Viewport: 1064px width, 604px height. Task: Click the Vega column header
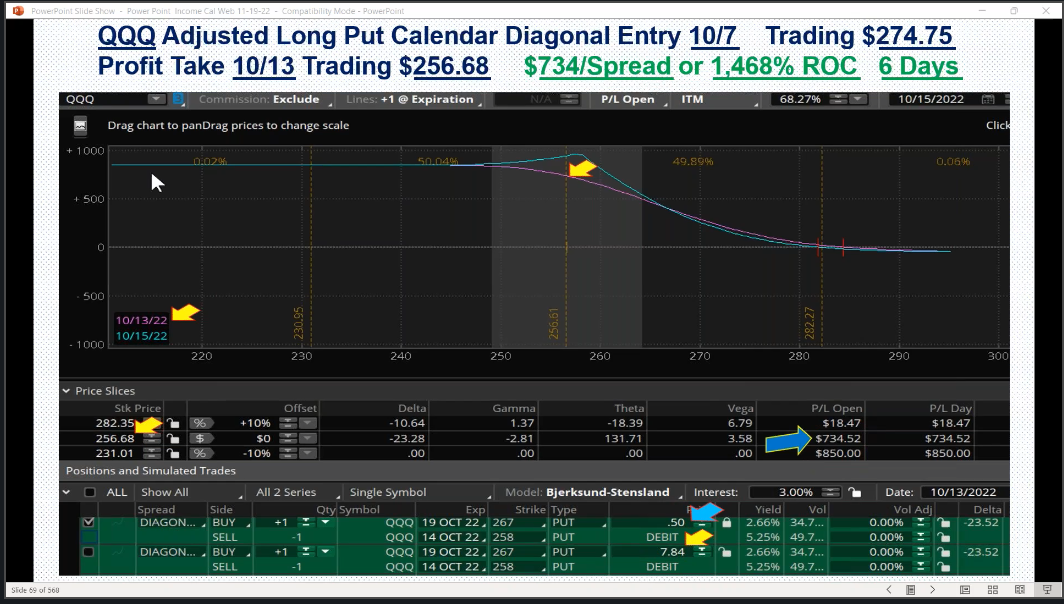(740, 408)
